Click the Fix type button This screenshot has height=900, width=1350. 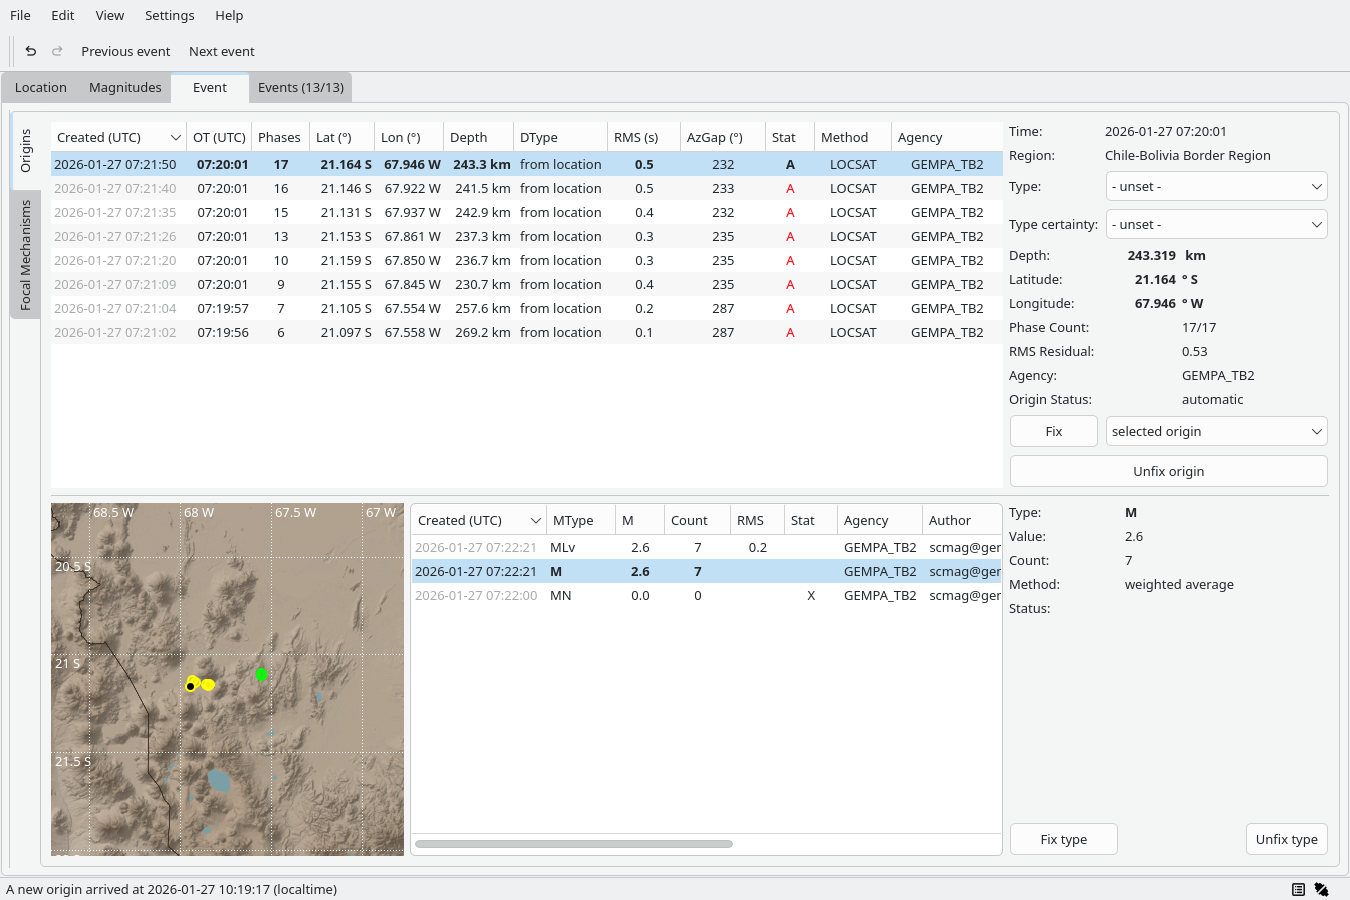click(1063, 839)
